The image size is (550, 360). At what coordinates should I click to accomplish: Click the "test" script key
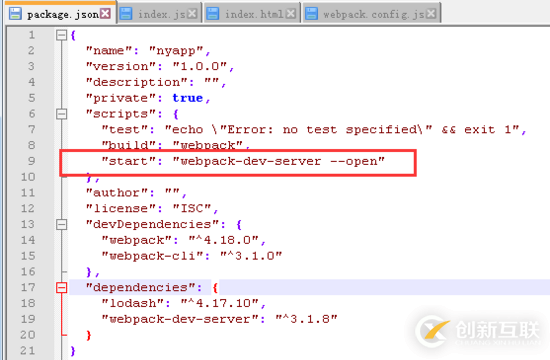pos(124,129)
